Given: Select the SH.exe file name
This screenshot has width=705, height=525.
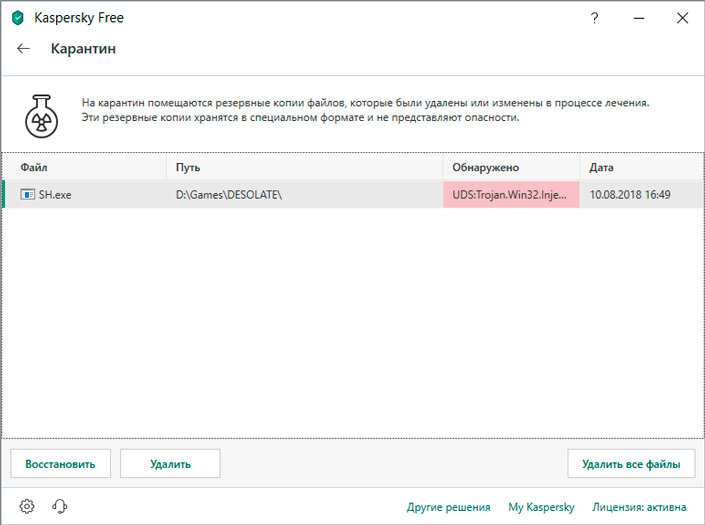Looking at the screenshot, I should tap(55, 195).
